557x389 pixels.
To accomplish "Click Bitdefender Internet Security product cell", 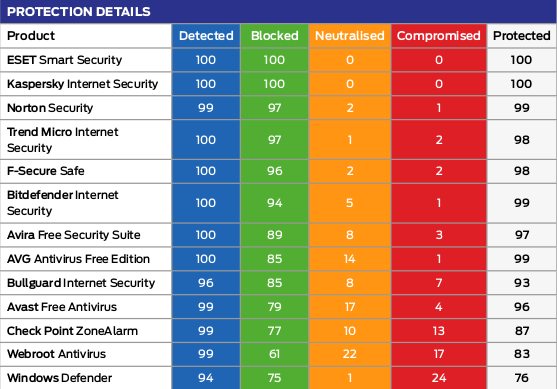I will [x=86, y=203].
